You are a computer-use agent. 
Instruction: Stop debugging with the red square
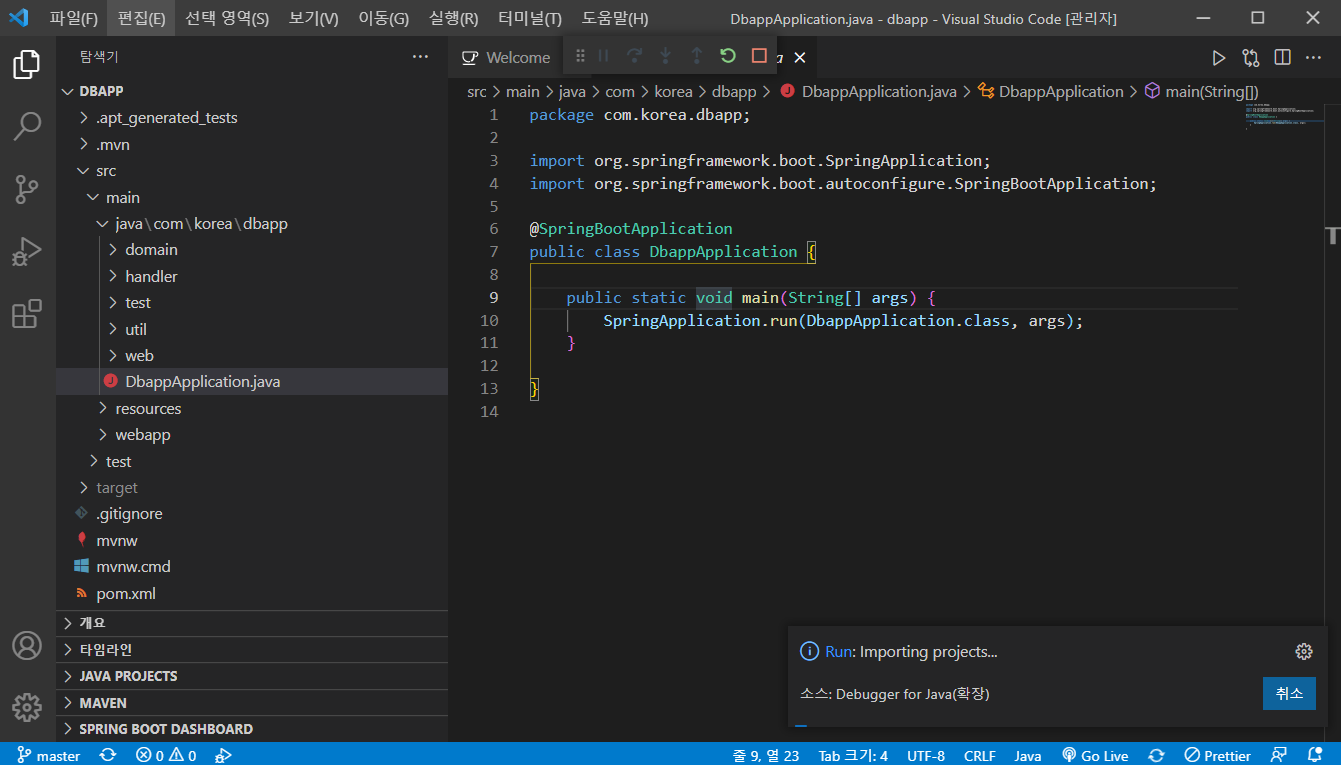(759, 56)
